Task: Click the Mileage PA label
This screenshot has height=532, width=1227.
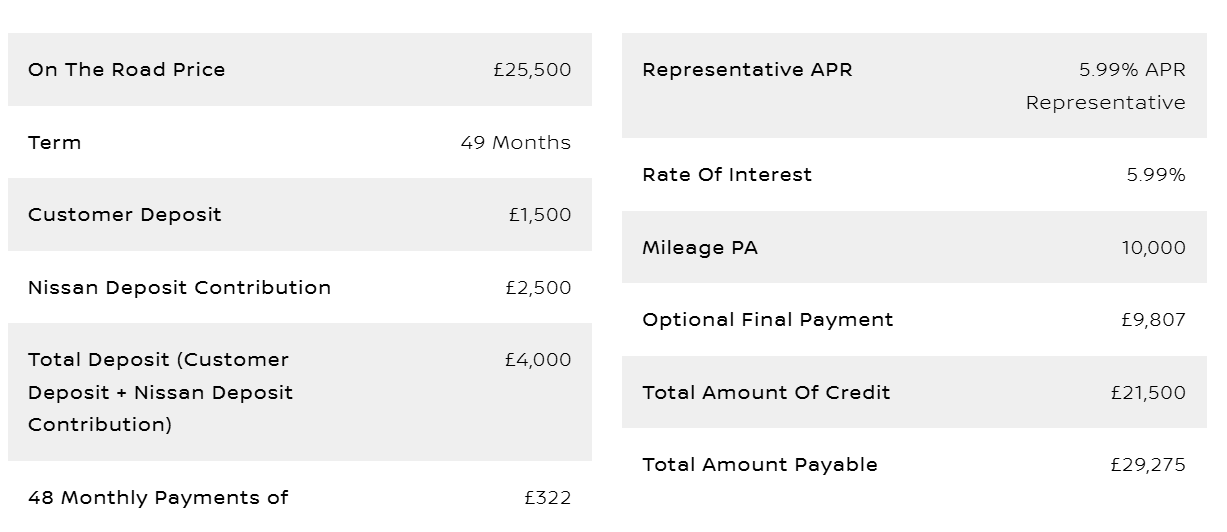Action: click(700, 248)
